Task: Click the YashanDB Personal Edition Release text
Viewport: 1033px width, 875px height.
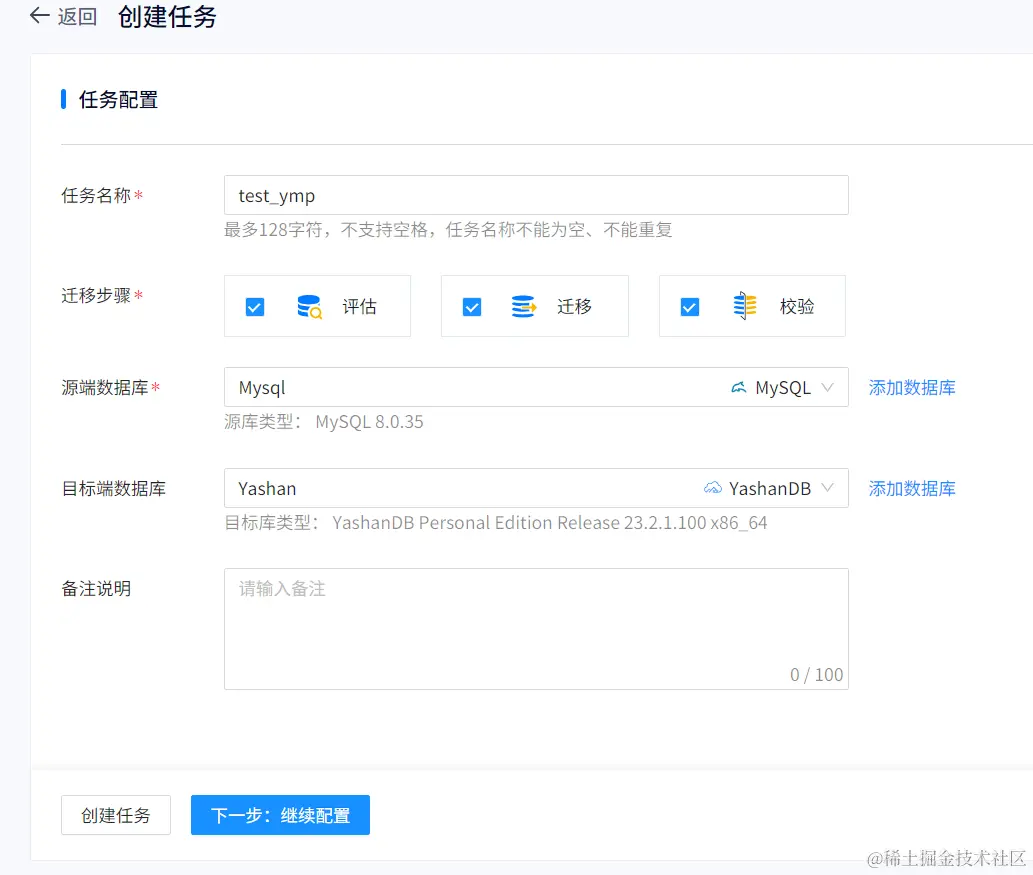Action: coord(549,522)
